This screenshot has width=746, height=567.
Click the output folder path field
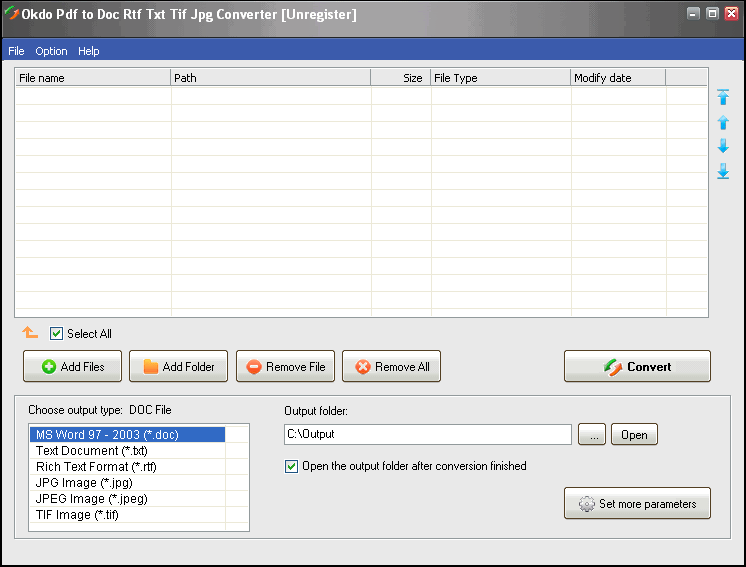coord(427,434)
